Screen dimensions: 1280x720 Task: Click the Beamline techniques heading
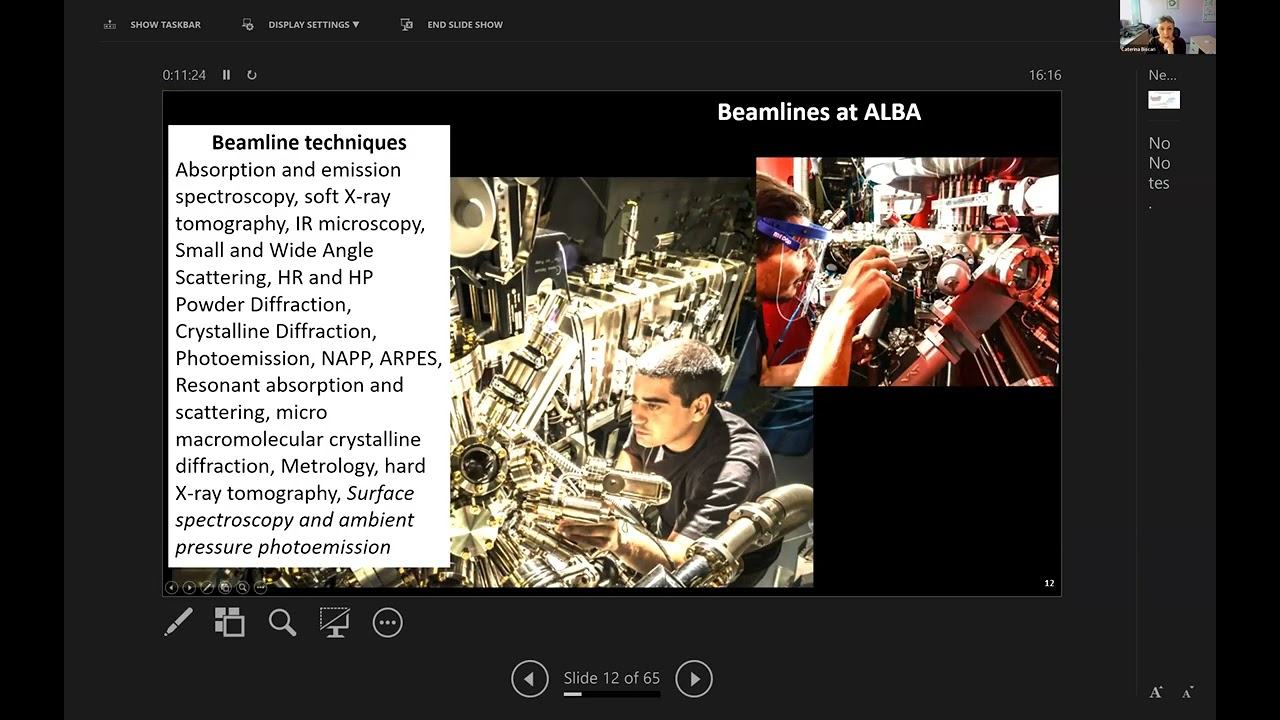(x=309, y=142)
